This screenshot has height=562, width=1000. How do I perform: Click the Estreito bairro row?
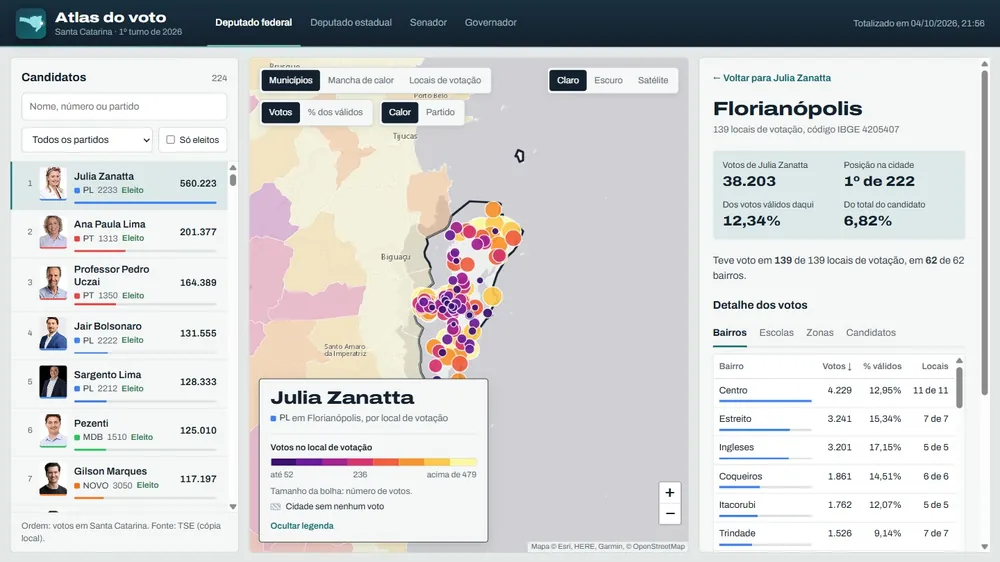(x=834, y=420)
